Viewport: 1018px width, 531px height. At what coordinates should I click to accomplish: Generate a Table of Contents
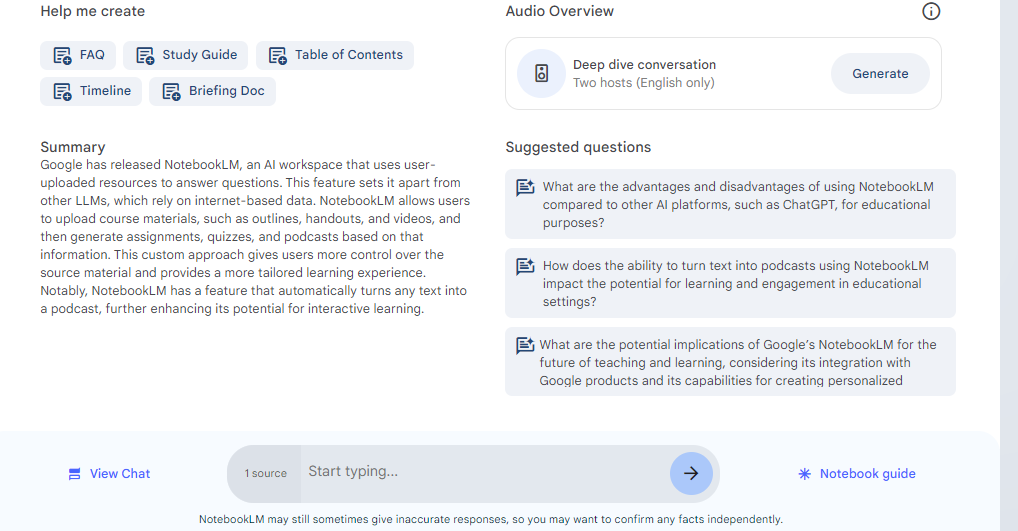pos(335,55)
